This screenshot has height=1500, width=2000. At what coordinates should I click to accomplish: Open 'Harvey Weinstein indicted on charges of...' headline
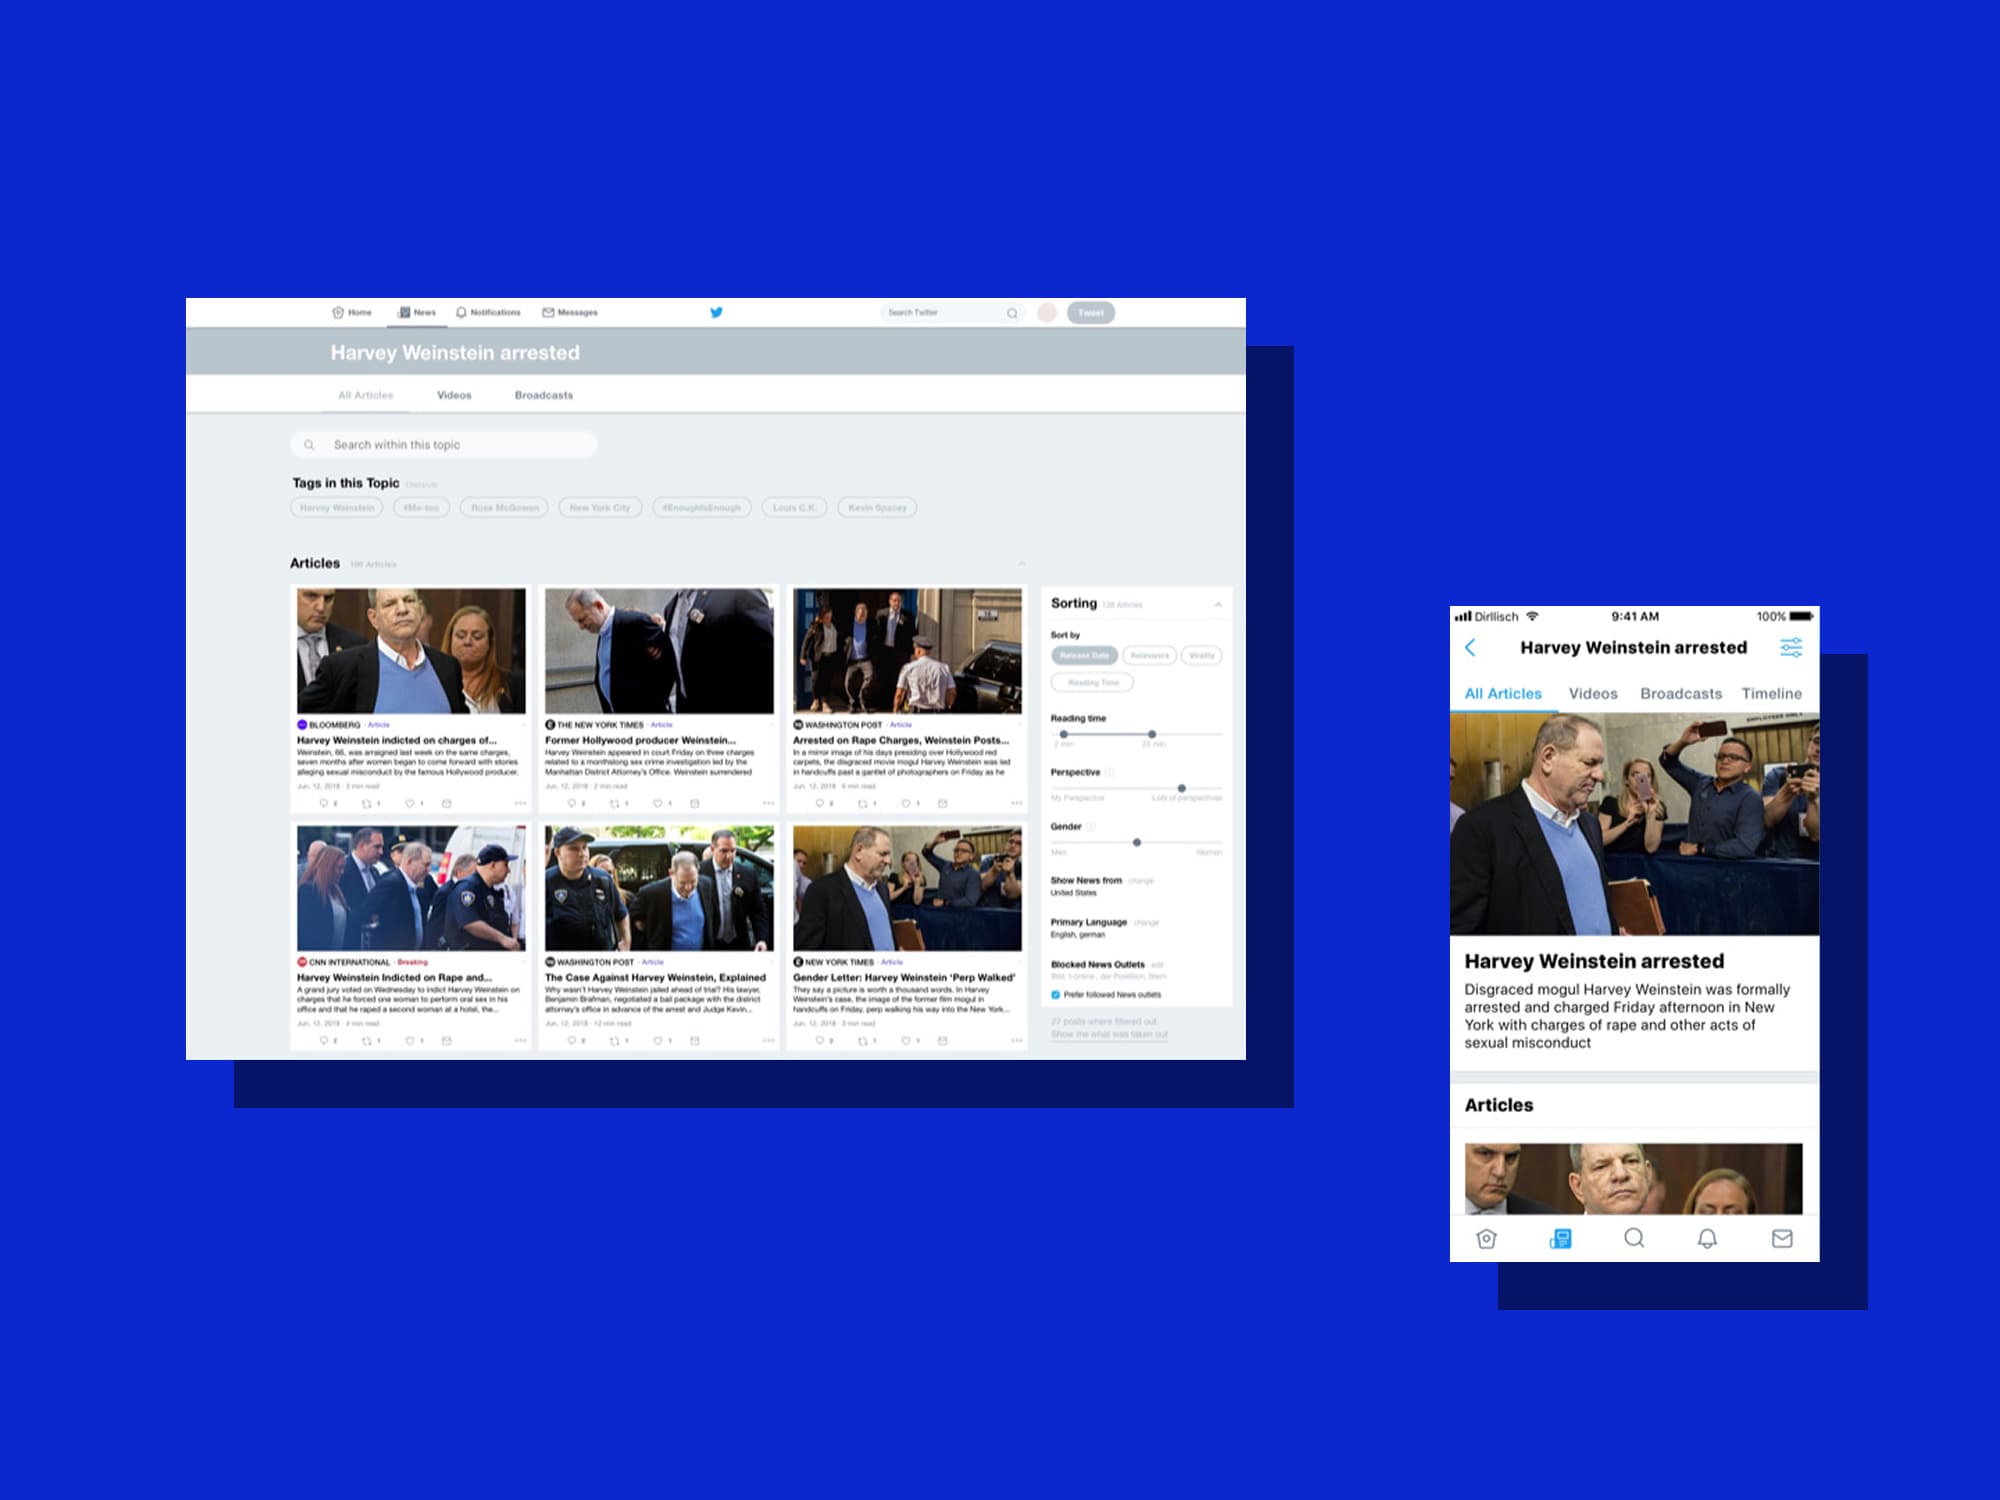pos(397,740)
